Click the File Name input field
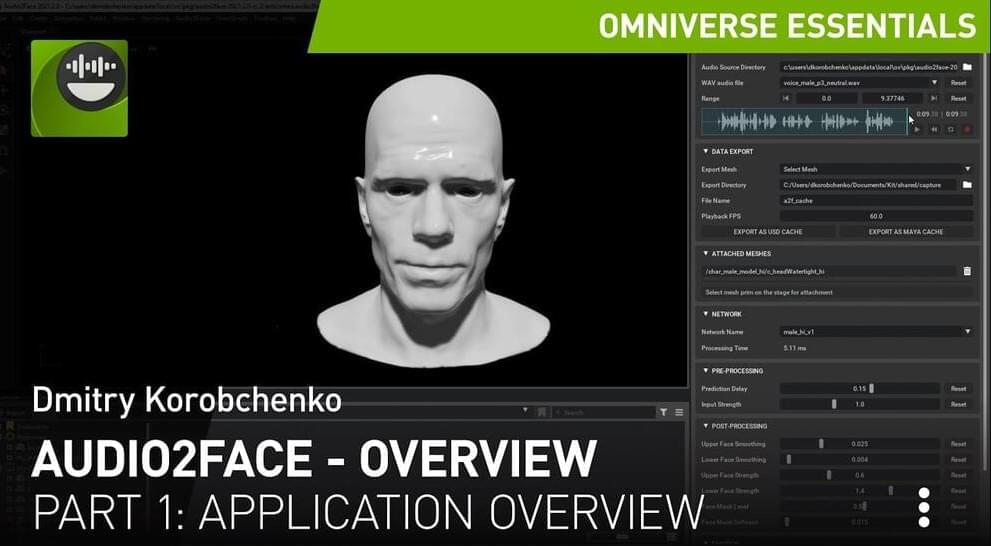The image size is (991, 546). (x=875, y=201)
